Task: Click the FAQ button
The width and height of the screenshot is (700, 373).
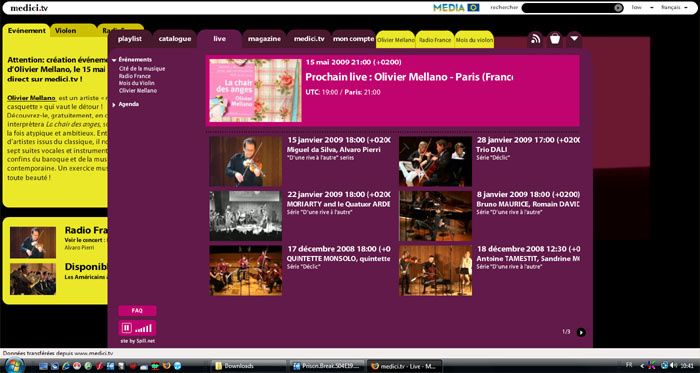Action: click(137, 311)
